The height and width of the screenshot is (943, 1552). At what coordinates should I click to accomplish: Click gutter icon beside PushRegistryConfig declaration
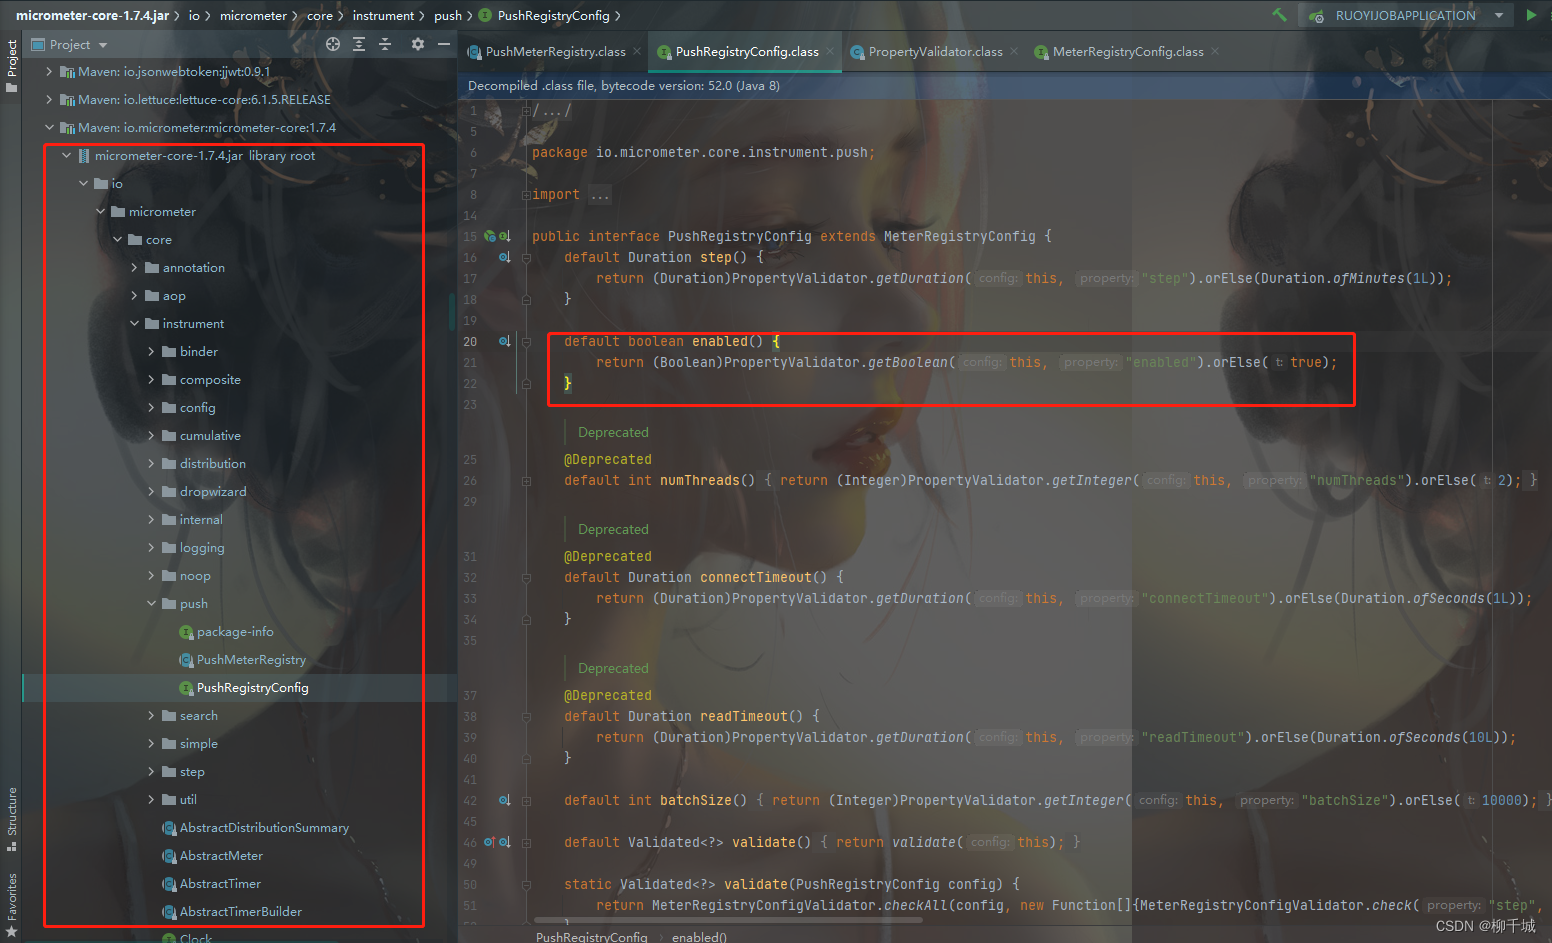coord(490,236)
